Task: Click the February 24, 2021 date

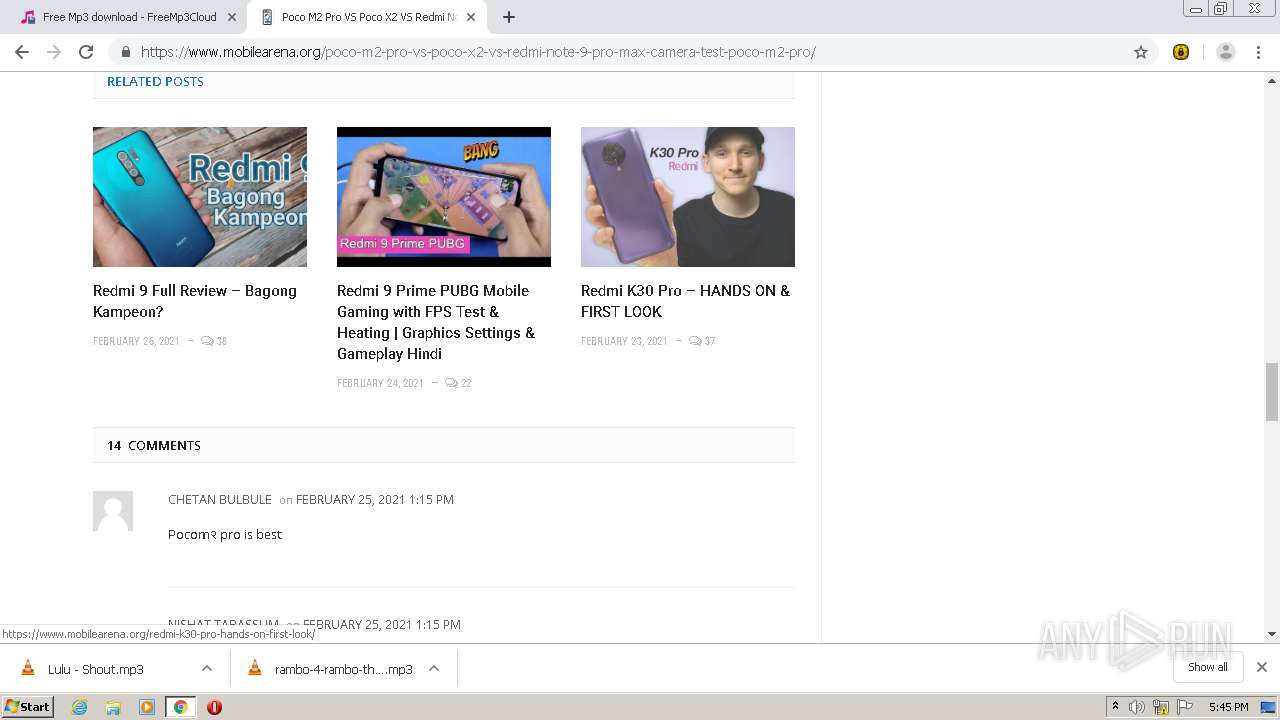Action: coord(380,383)
